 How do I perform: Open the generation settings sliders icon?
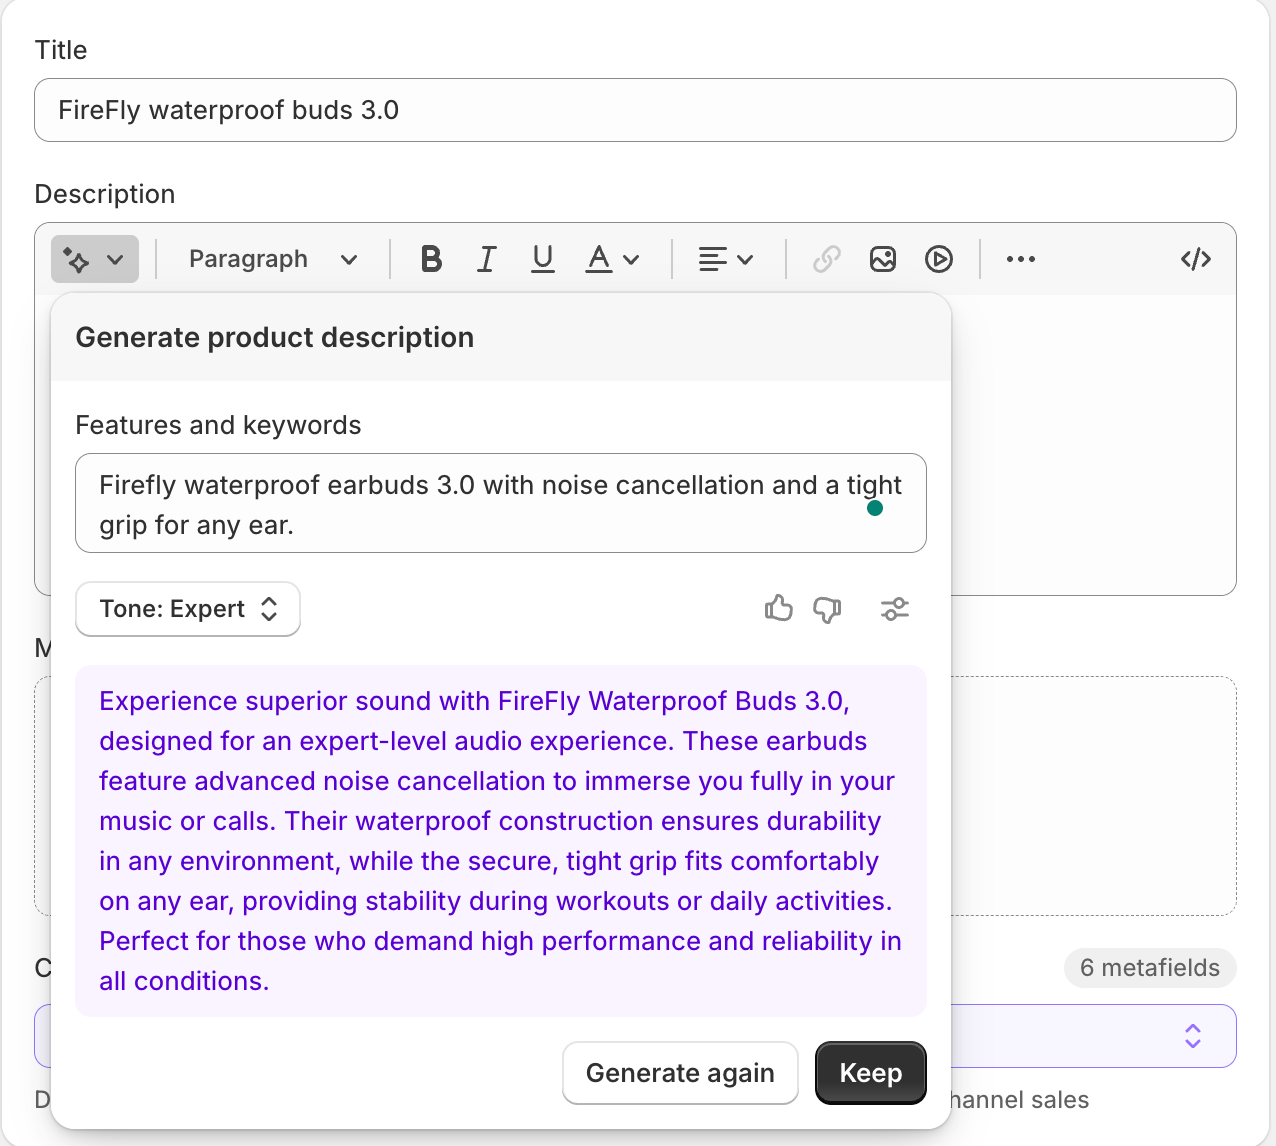tap(895, 609)
